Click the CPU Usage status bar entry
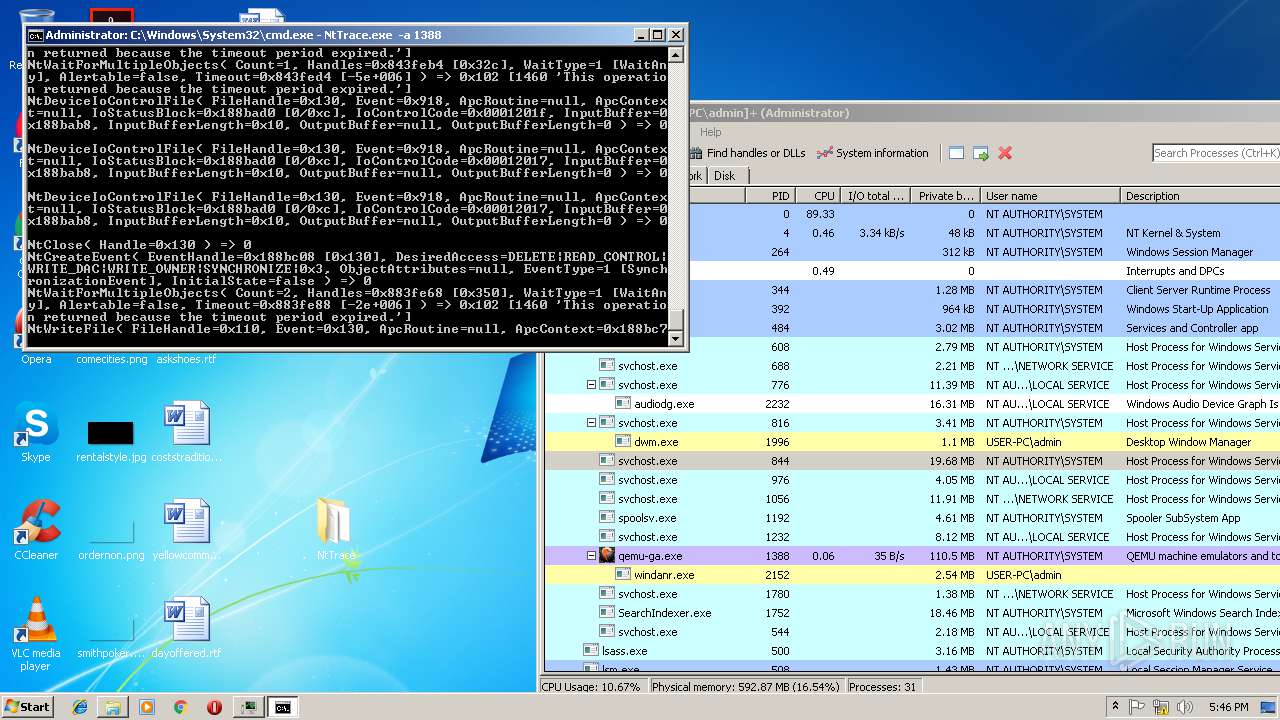 593,687
